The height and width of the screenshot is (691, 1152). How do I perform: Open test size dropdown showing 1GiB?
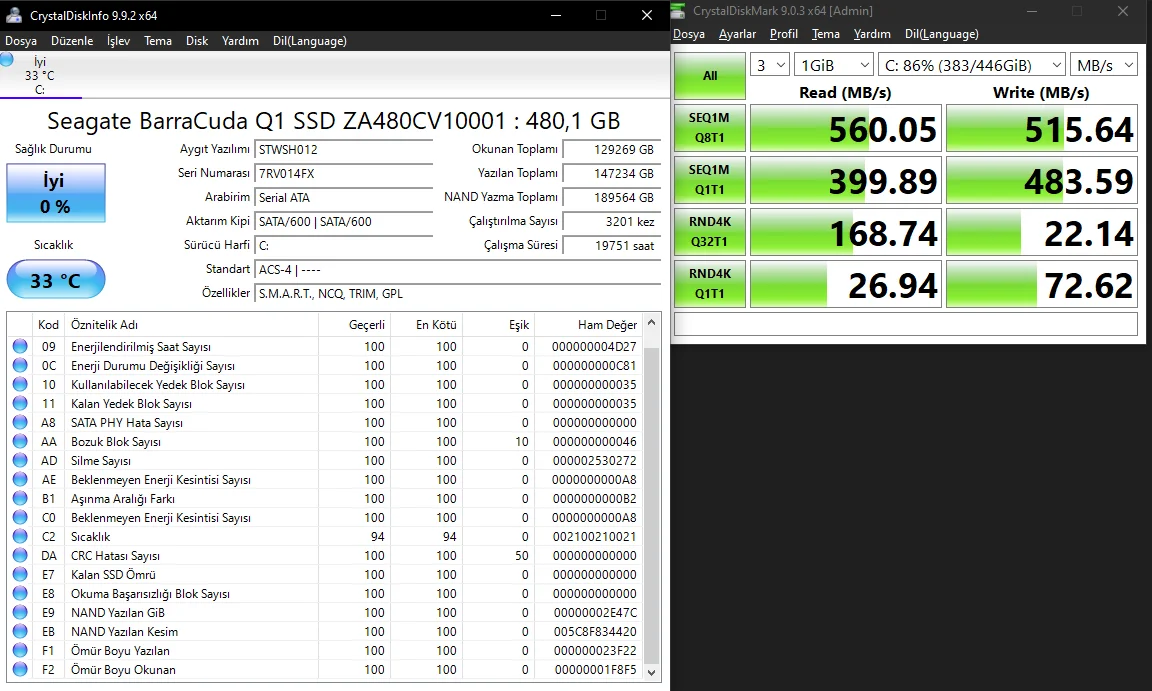pos(834,65)
